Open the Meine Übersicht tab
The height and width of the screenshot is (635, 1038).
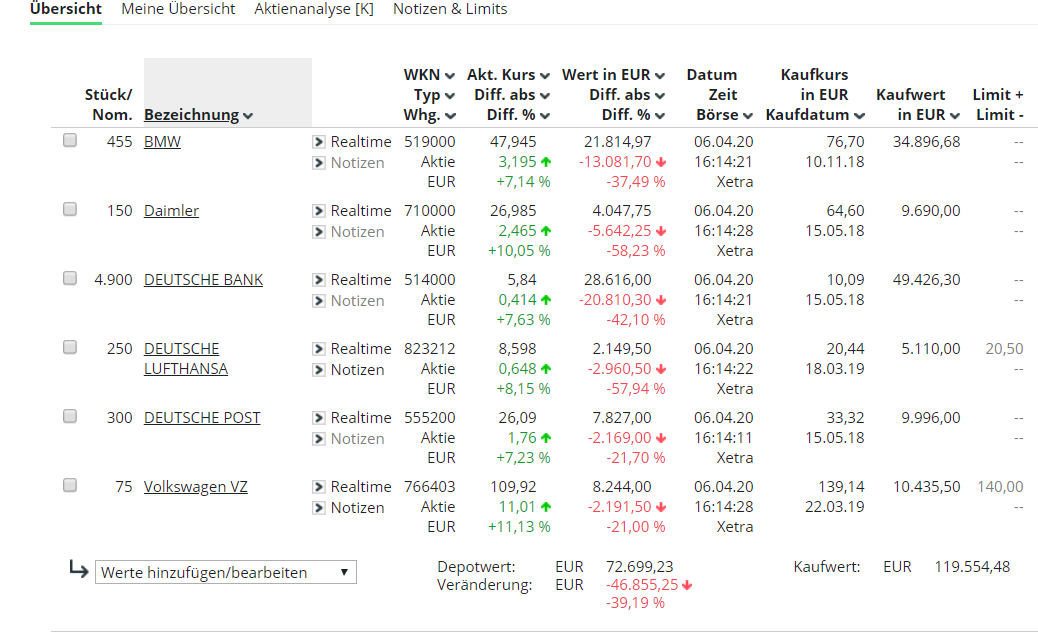tap(178, 9)
